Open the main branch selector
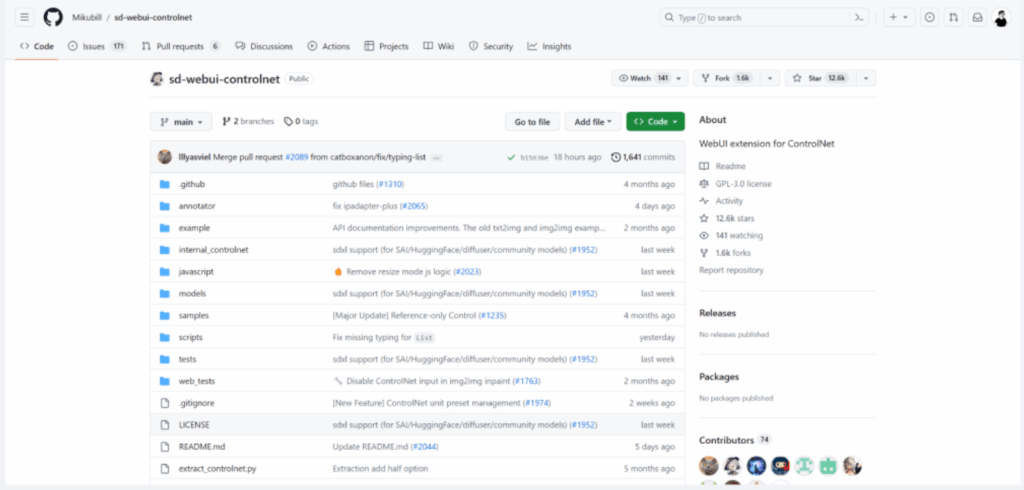 [181, 122]
